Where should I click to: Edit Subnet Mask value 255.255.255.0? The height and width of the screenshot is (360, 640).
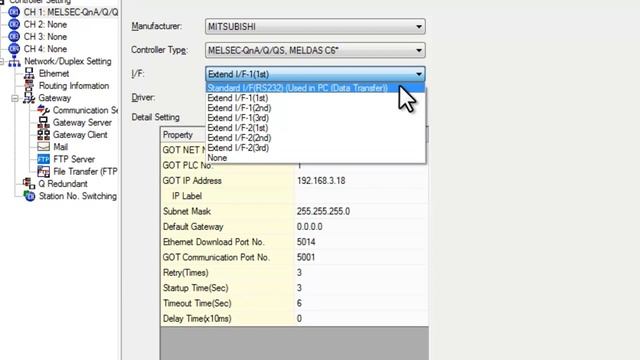click(x=361, y=211)
